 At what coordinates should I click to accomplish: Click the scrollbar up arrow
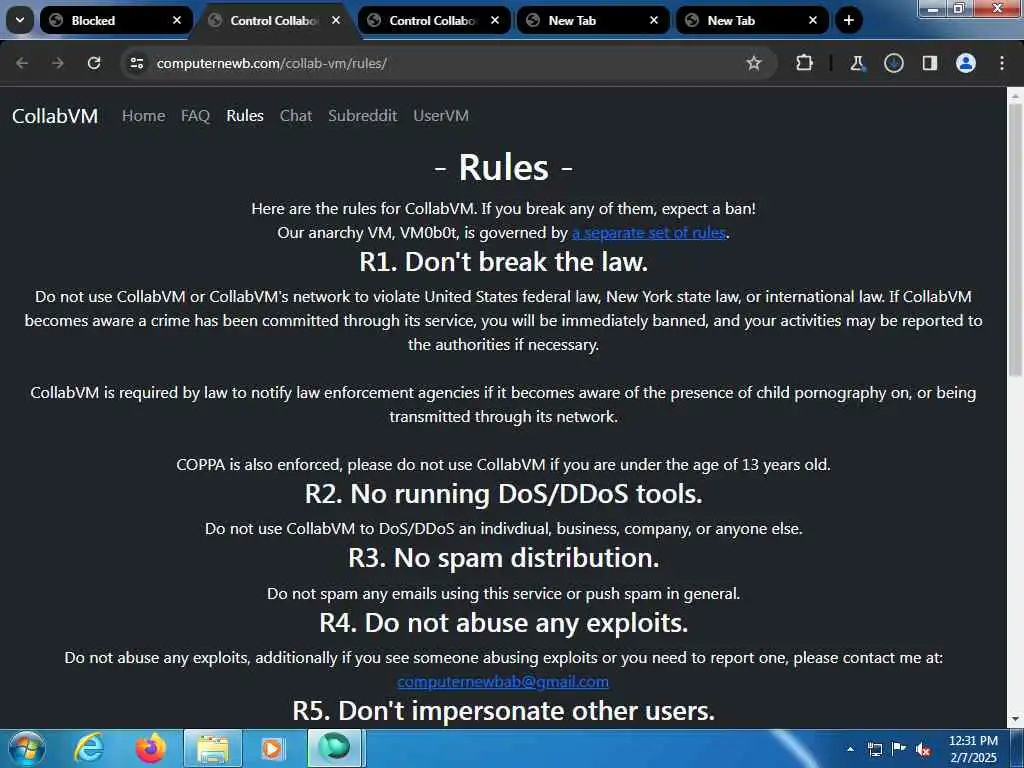[1015, 96]
